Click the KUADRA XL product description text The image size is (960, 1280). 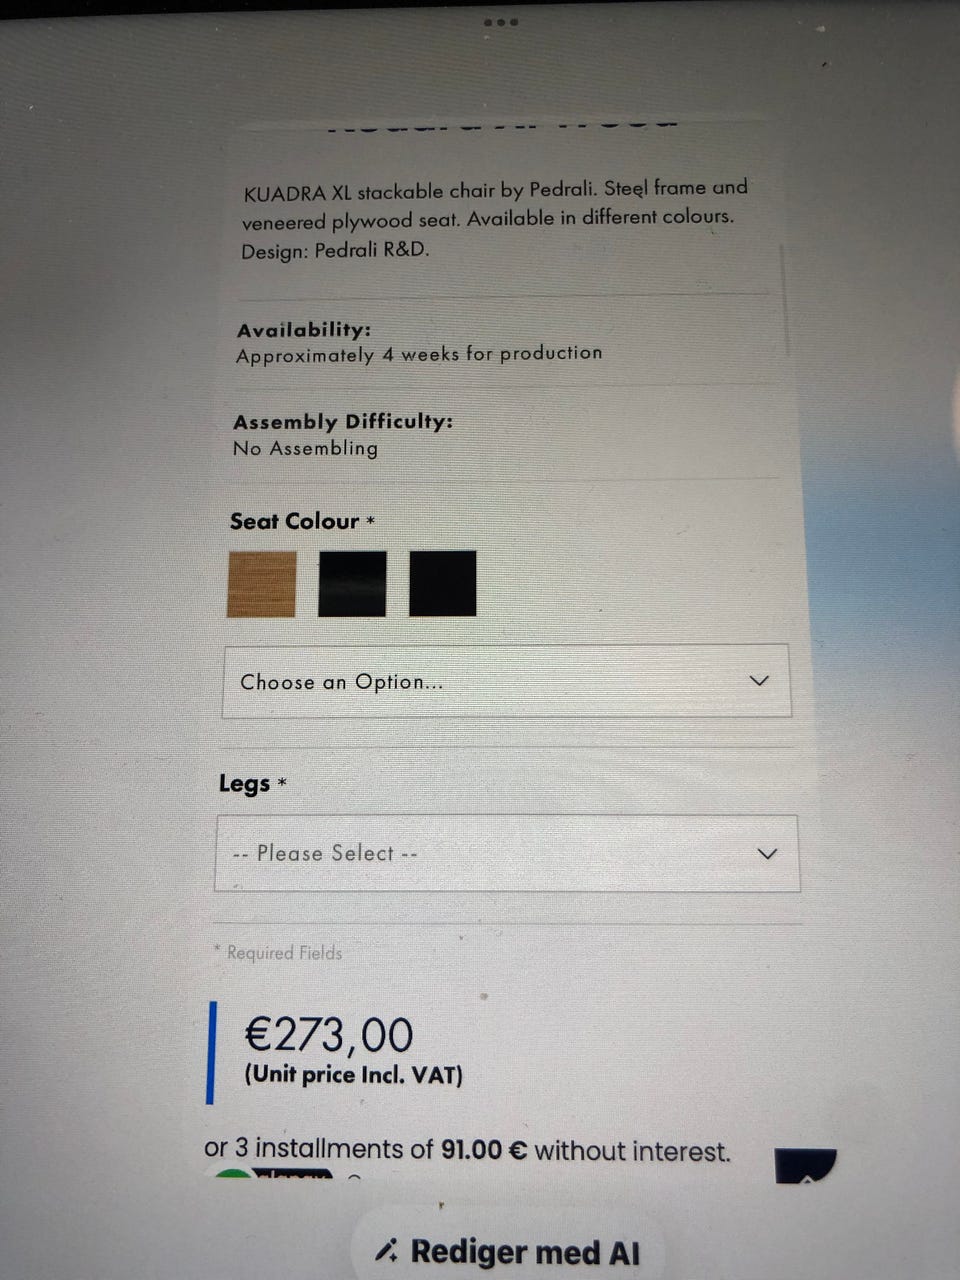(494, 218)
